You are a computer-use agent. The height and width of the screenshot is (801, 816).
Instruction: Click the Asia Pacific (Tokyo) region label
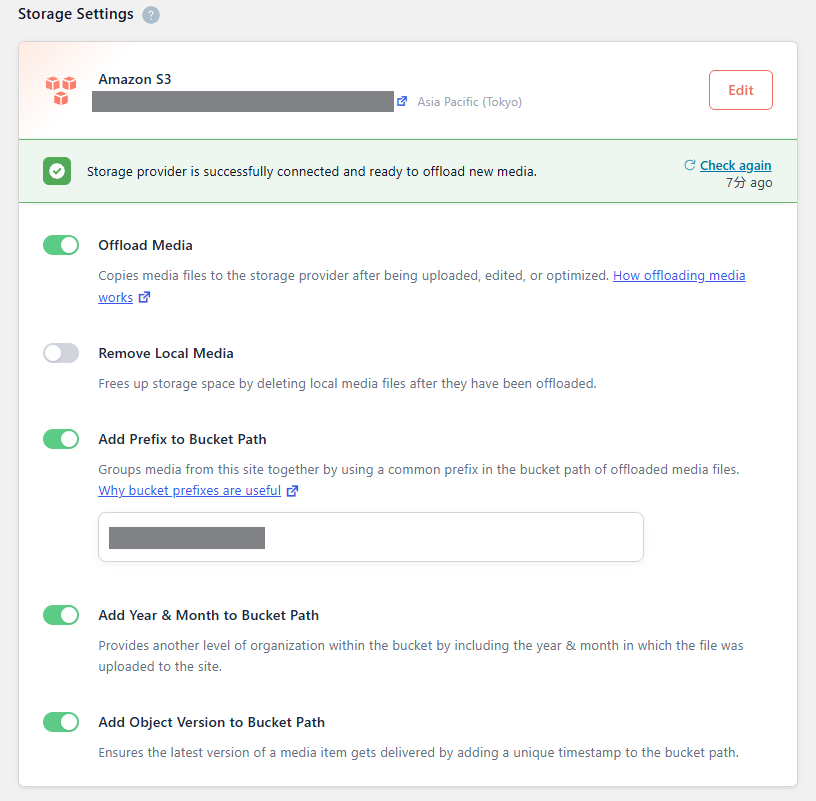(x=469, y=101)
